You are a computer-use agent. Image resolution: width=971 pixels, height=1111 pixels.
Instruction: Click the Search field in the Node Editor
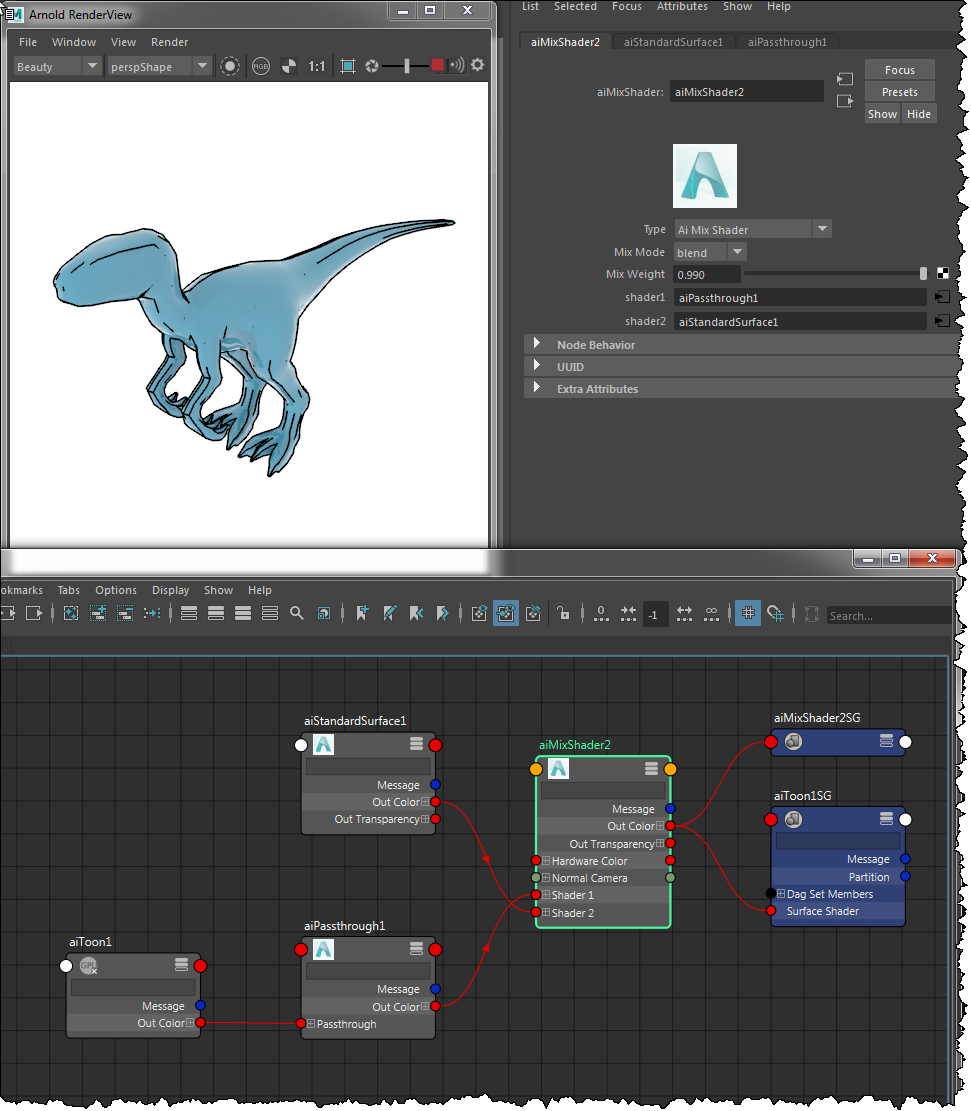[x=890, y=615]
